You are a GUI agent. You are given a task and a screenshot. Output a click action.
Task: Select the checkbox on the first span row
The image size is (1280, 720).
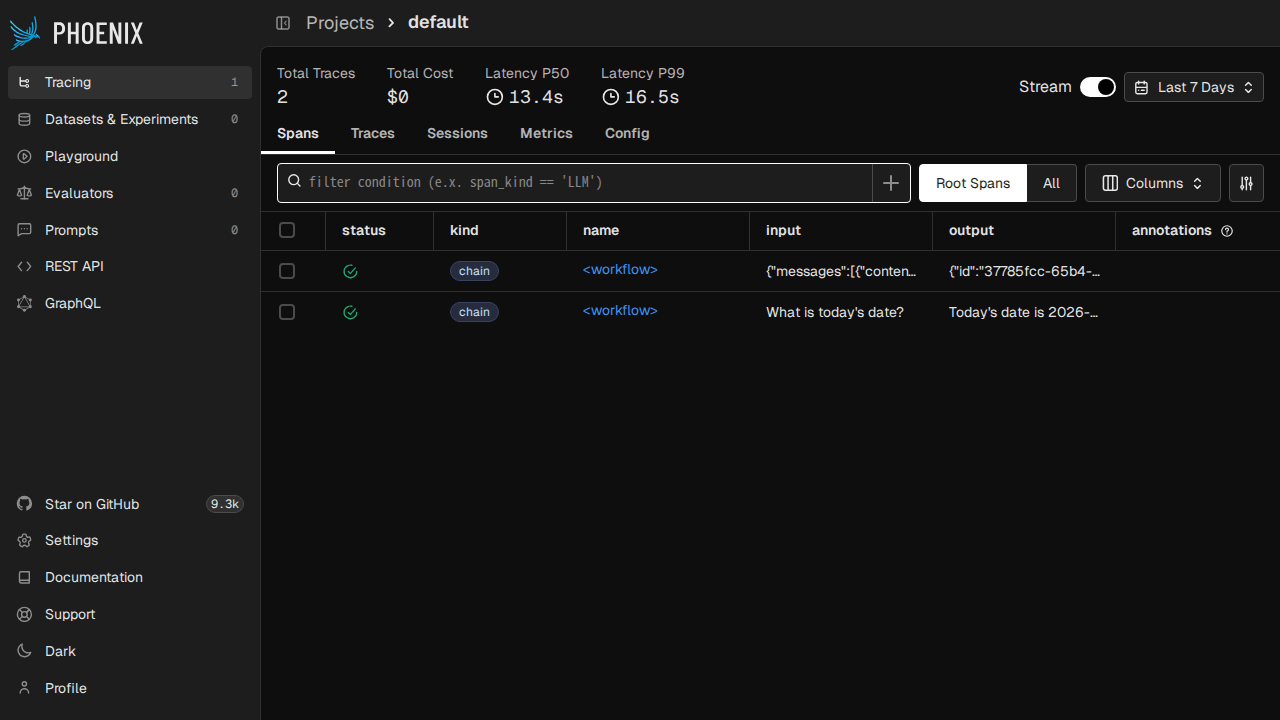click(287, 270)
